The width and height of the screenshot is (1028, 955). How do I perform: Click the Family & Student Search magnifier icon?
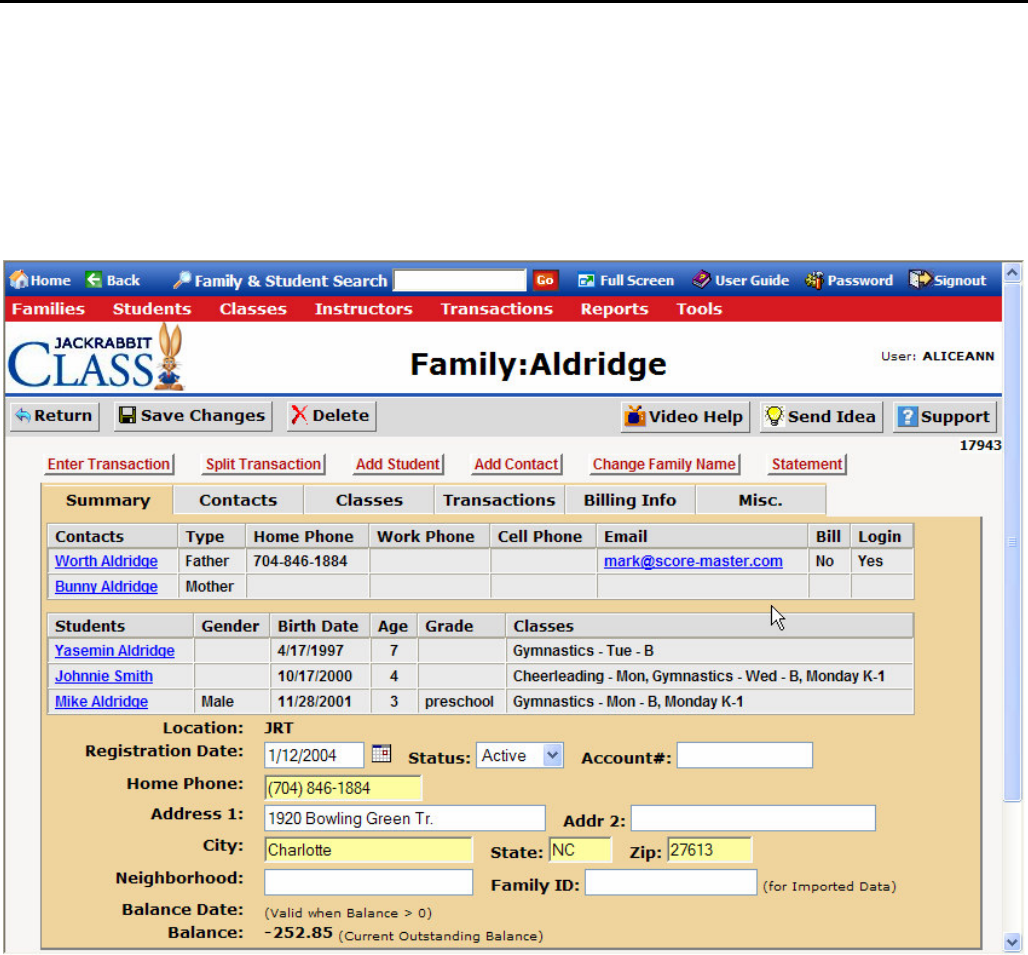click(182, 280)
